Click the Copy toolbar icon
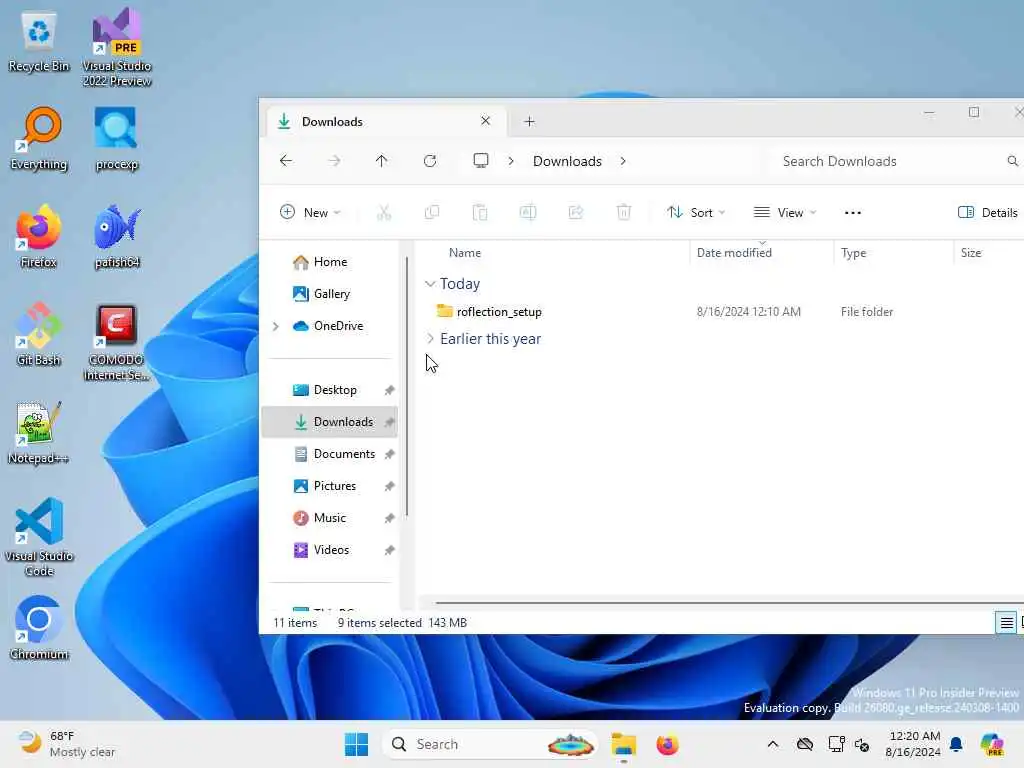This screenshot has height=768, width=1024. [x=432, y=212]
